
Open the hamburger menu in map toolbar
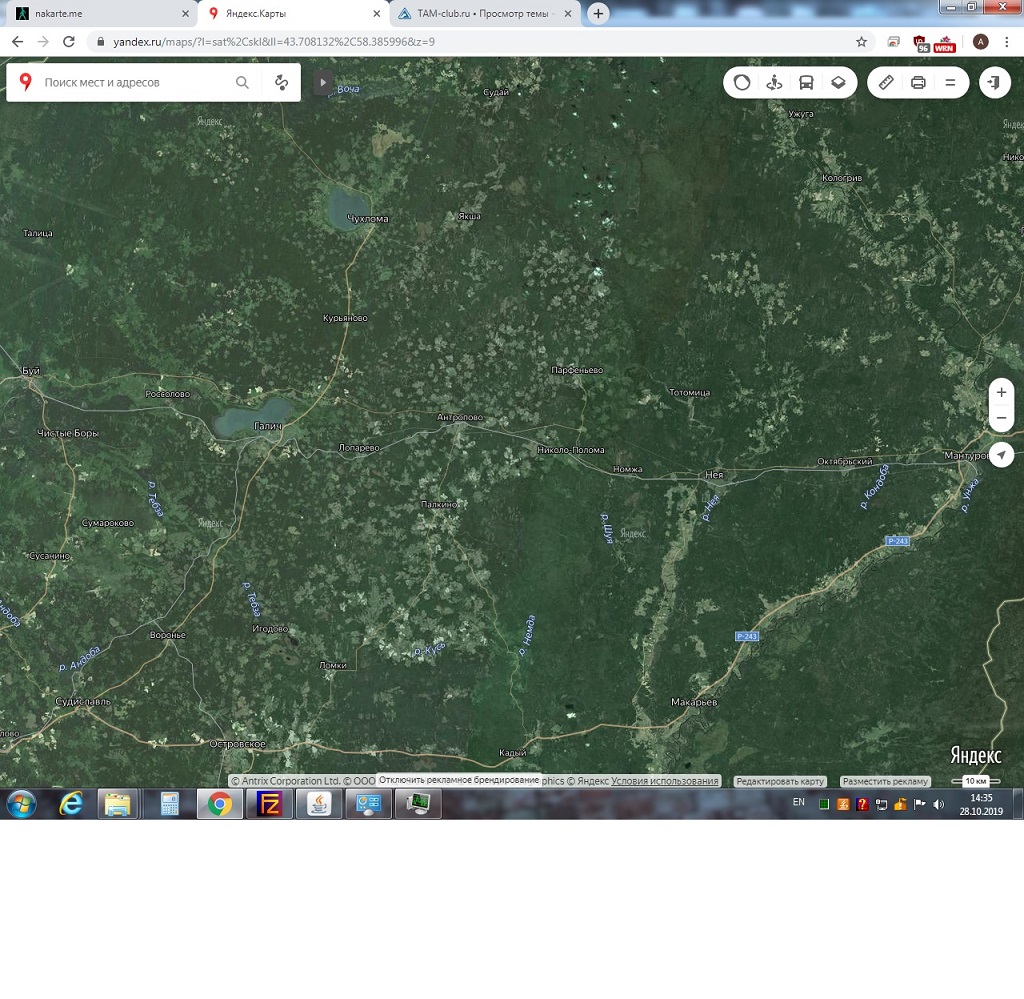click(x=950, y=83)
